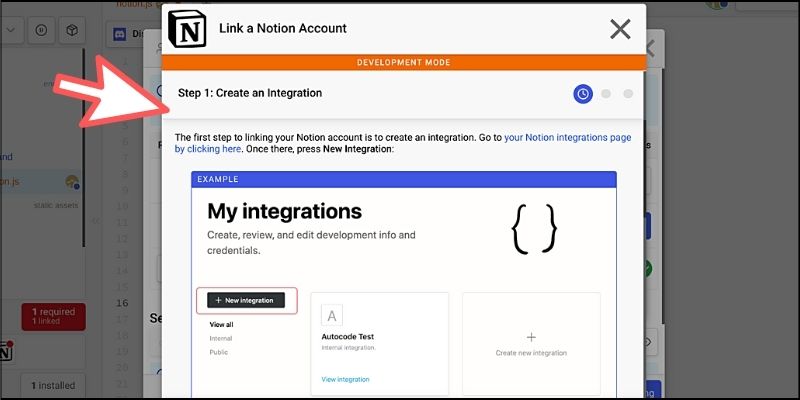Click the View integration link
The height and width of the screenshot is (400, 800).
click(345, 379)
